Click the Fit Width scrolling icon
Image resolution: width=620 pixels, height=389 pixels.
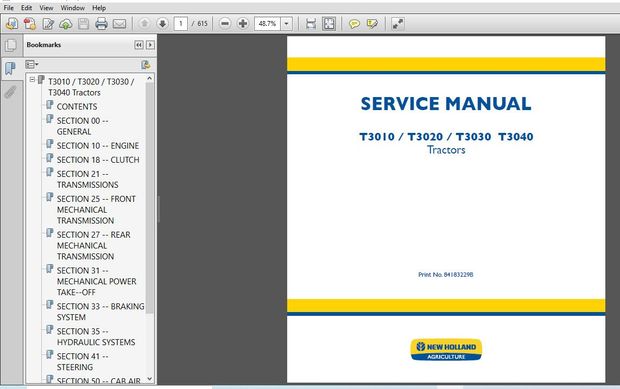coord(311,24)
